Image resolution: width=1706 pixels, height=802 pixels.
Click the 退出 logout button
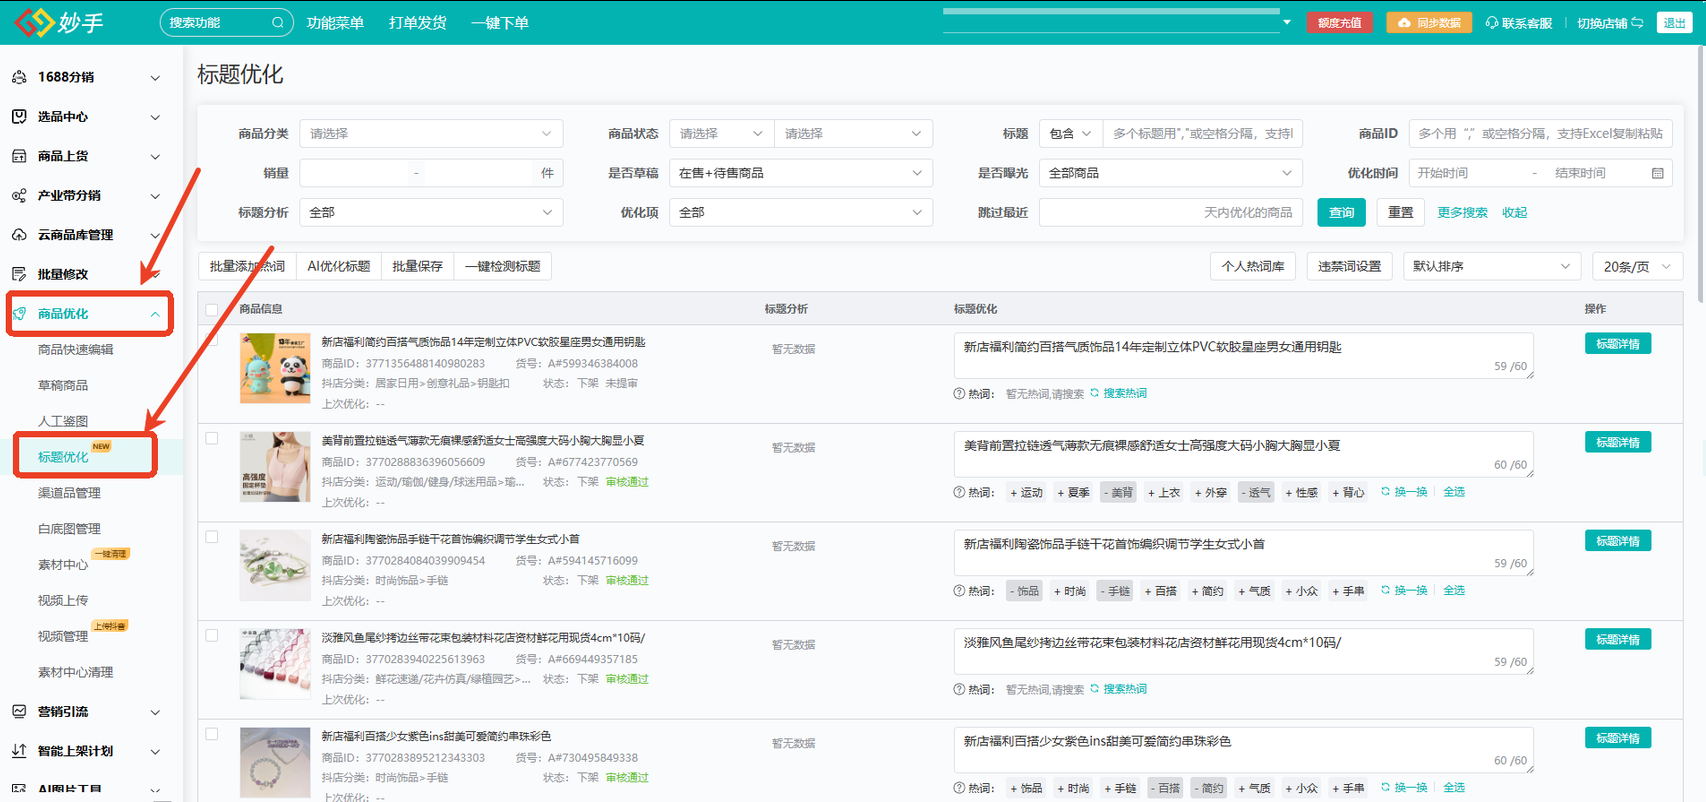coord(1674,22)
